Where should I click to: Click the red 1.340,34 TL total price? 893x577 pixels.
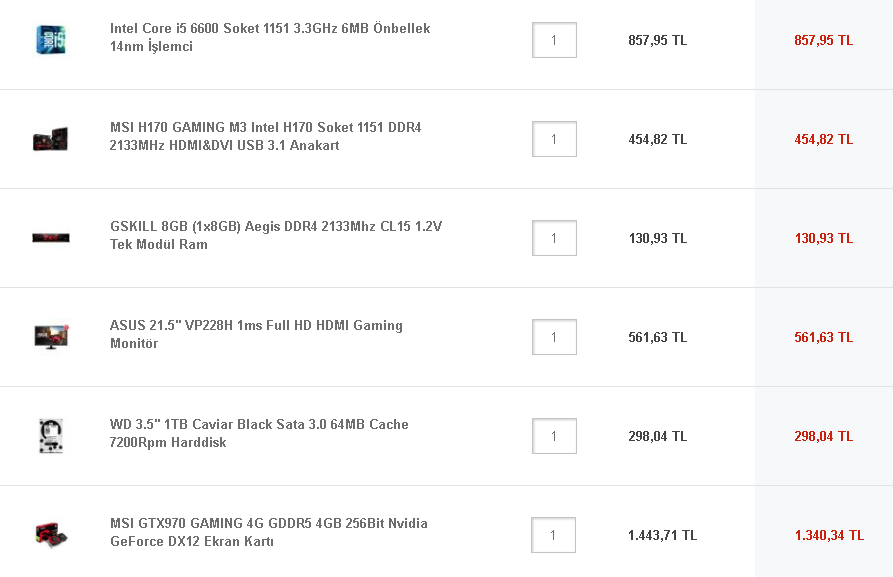[x=829, y=535]
